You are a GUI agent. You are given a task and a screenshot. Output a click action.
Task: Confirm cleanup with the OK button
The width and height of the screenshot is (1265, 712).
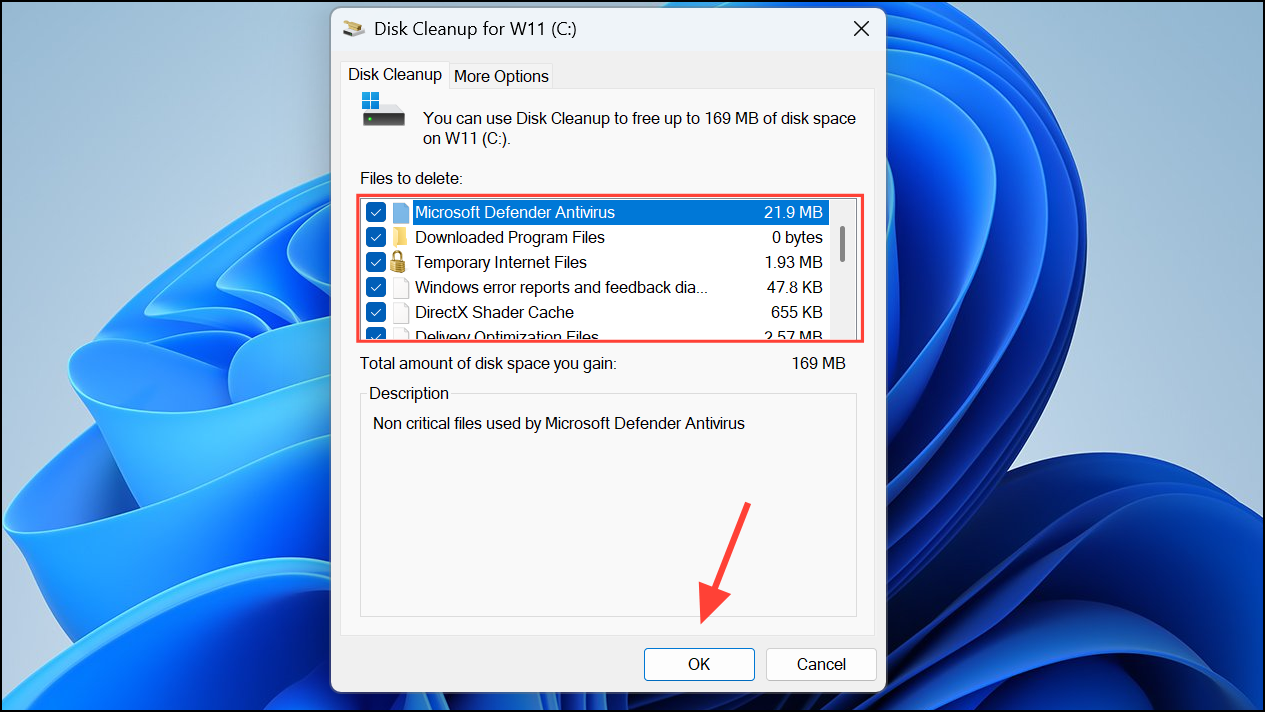(x=699, y=664)
